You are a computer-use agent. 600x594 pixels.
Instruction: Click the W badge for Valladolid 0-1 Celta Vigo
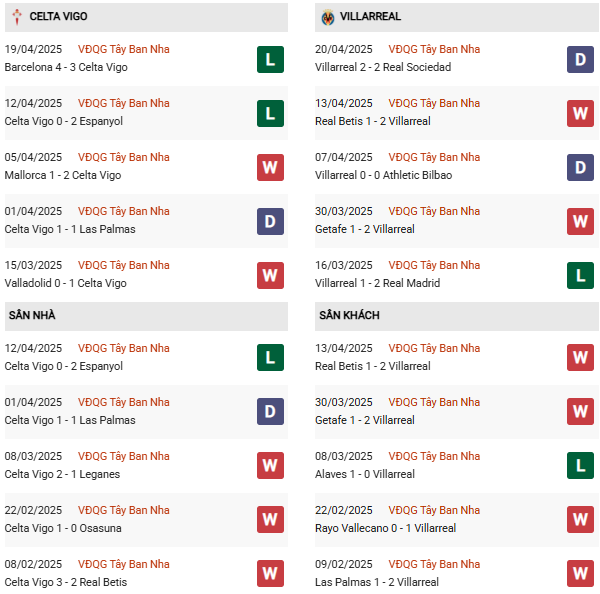[x=270, y=275]
